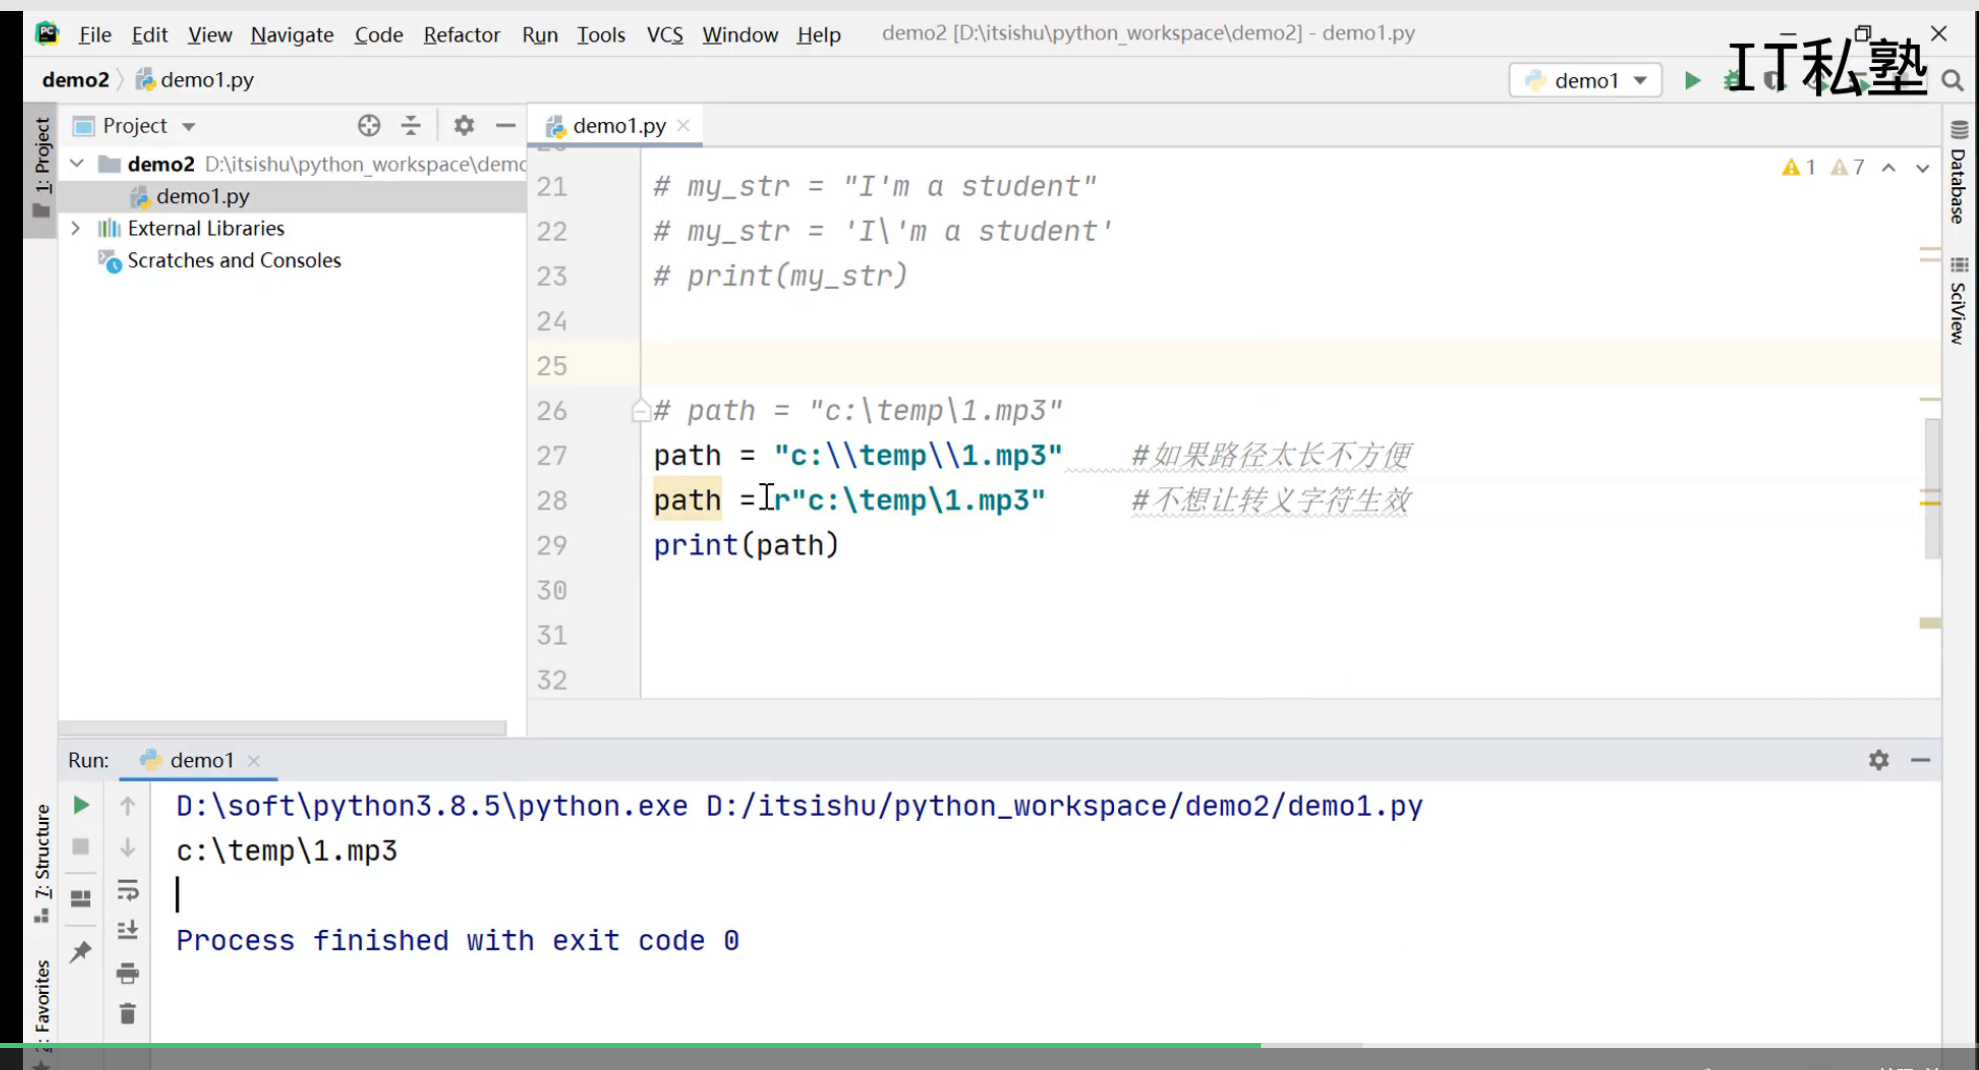The width and height of the screenshot is (1979, 1070).
Task: Click the editor vertical scrollbar thumb
Action: [1932, 488]
